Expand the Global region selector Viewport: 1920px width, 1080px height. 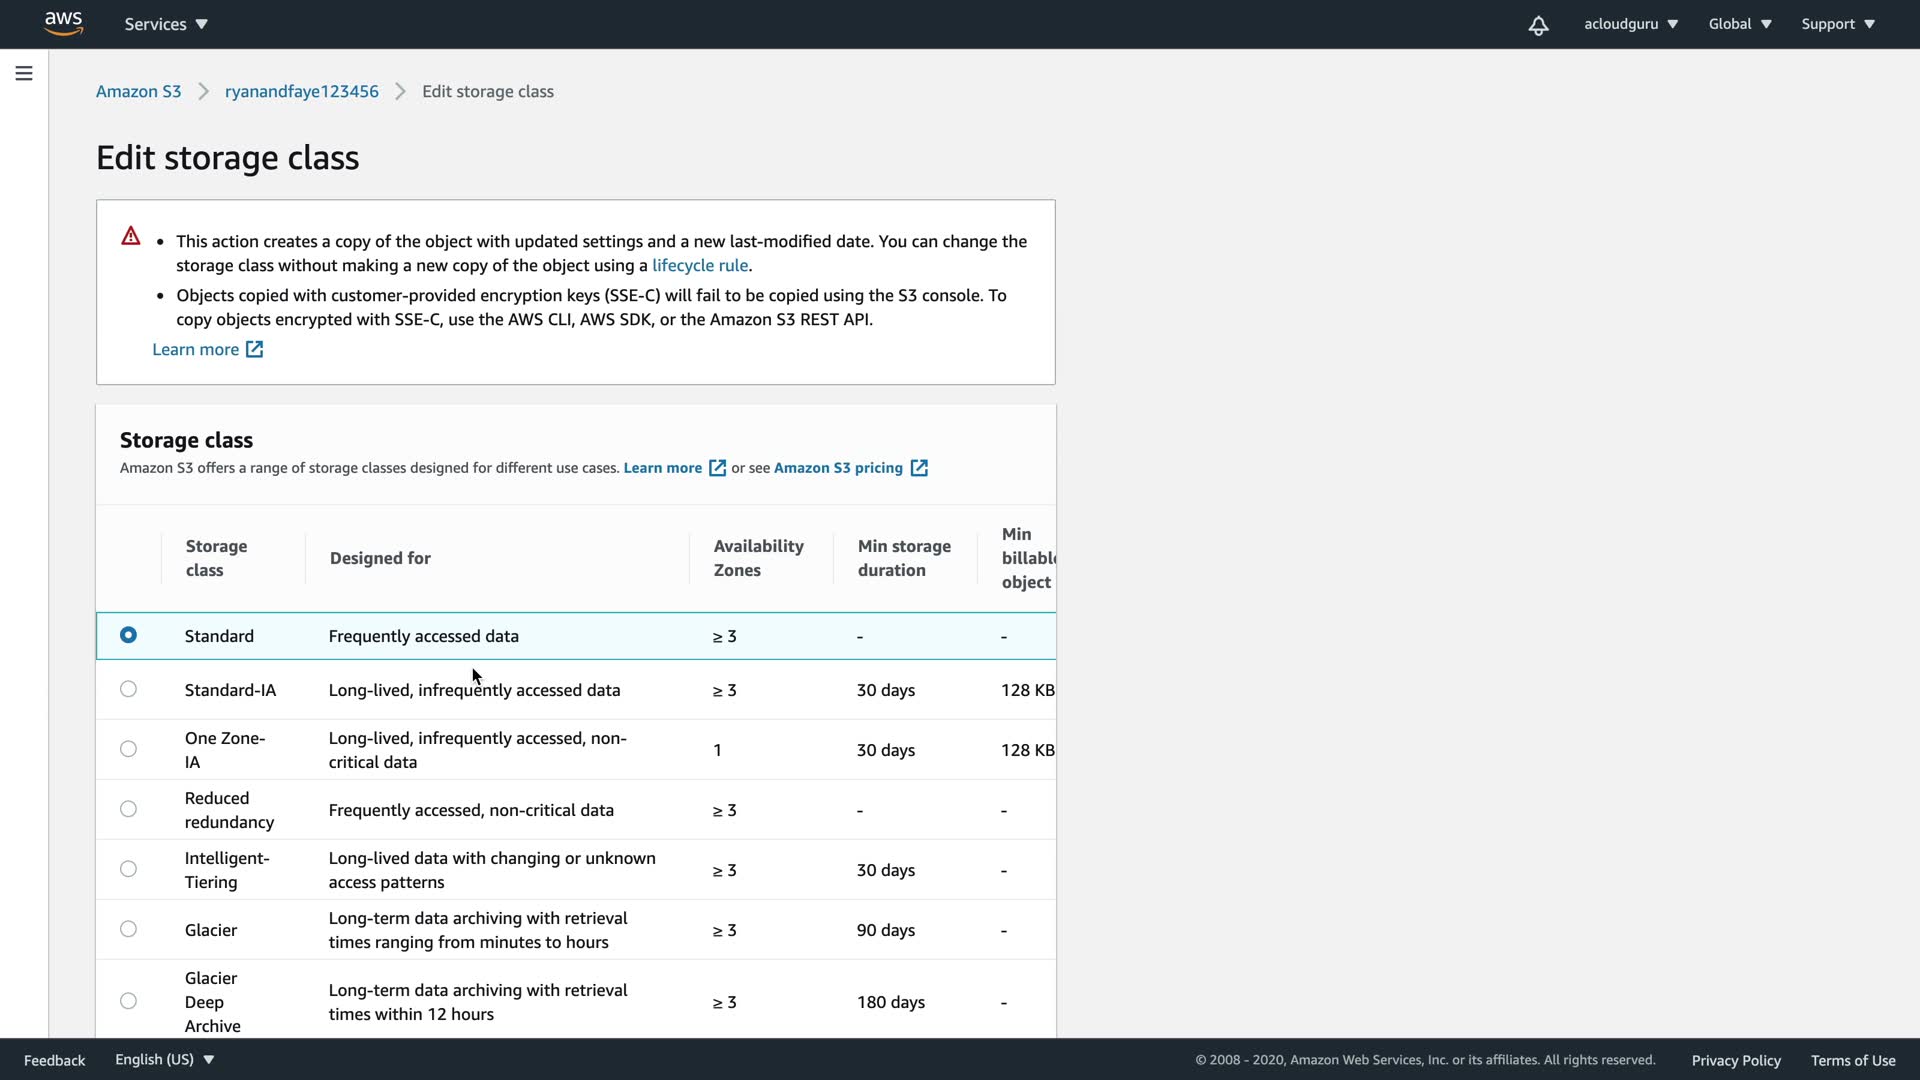pyautogui.click(x=1739, y=24)
